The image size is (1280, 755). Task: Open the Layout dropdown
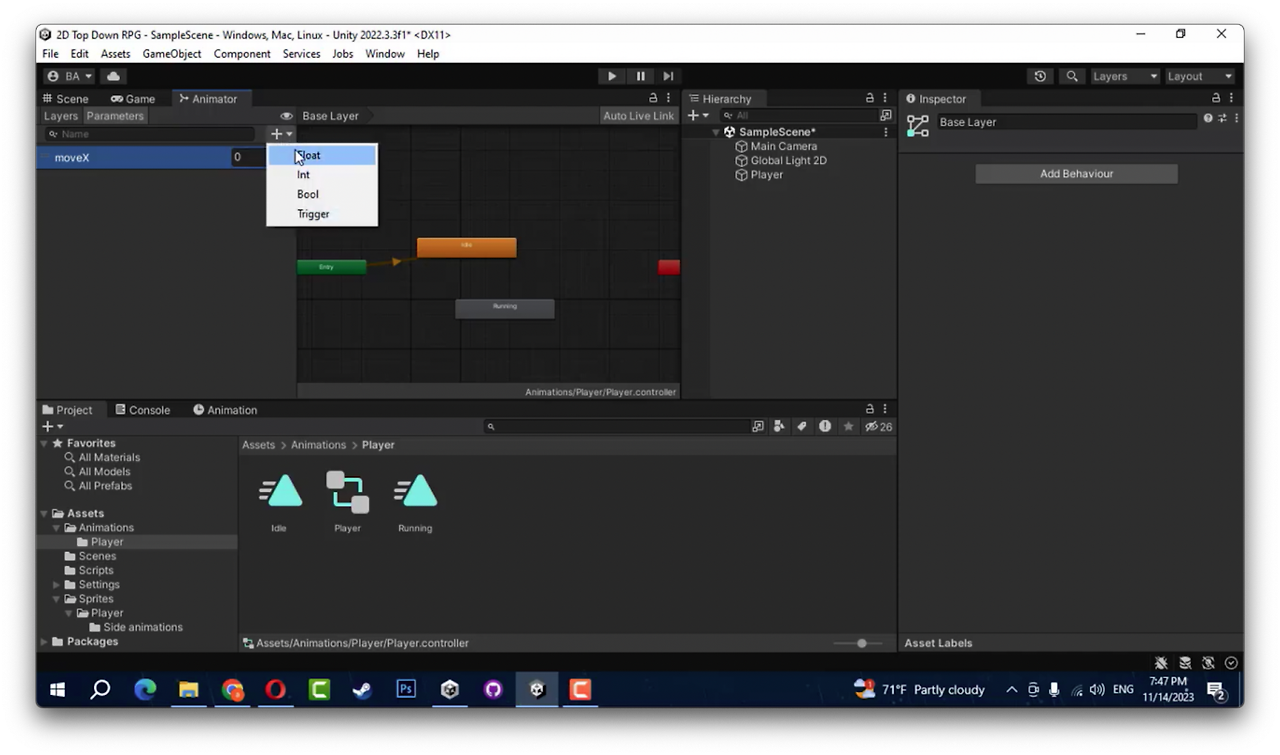point(1200,76)
